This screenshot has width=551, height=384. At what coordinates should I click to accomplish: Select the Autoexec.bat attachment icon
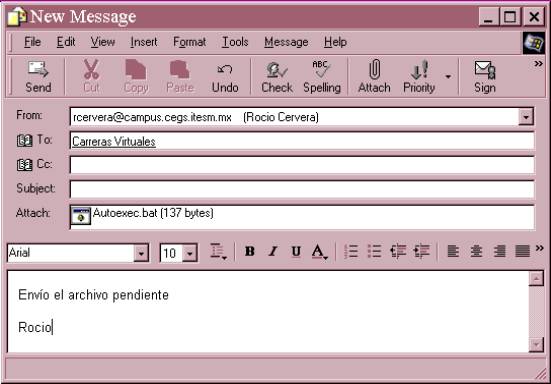[x=80, y=215]
